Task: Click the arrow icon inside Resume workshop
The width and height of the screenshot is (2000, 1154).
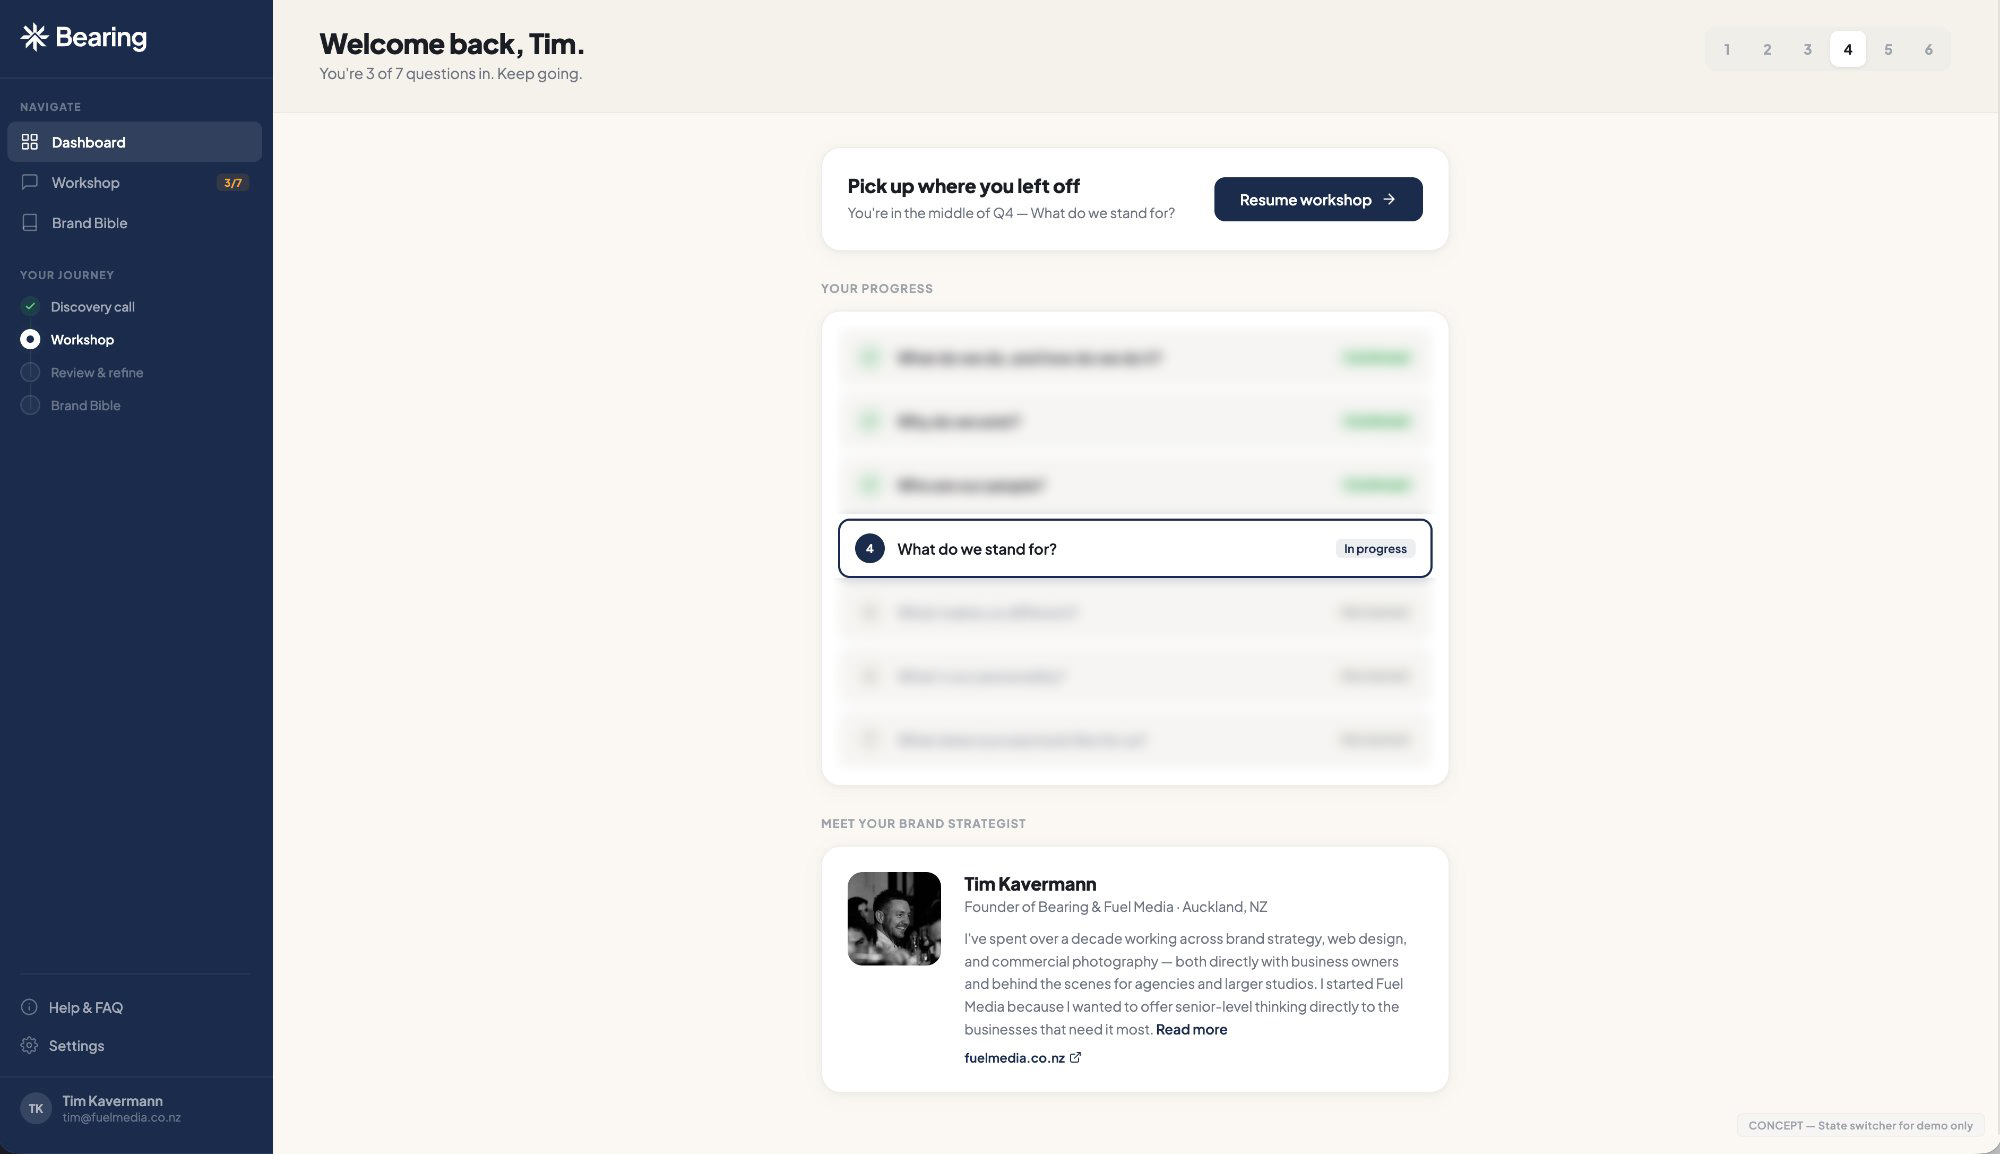Action: click(1389, 199)
